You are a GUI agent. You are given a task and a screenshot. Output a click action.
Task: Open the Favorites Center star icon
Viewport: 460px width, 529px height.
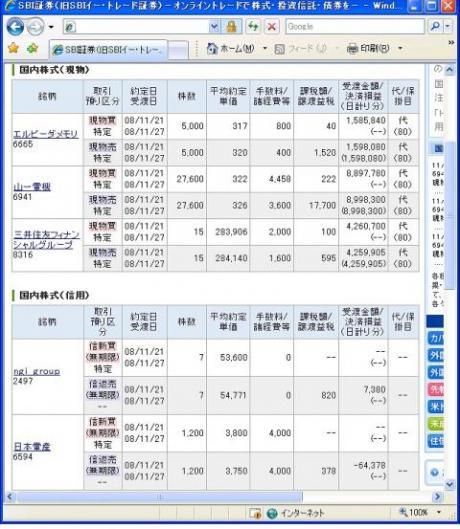13,48
